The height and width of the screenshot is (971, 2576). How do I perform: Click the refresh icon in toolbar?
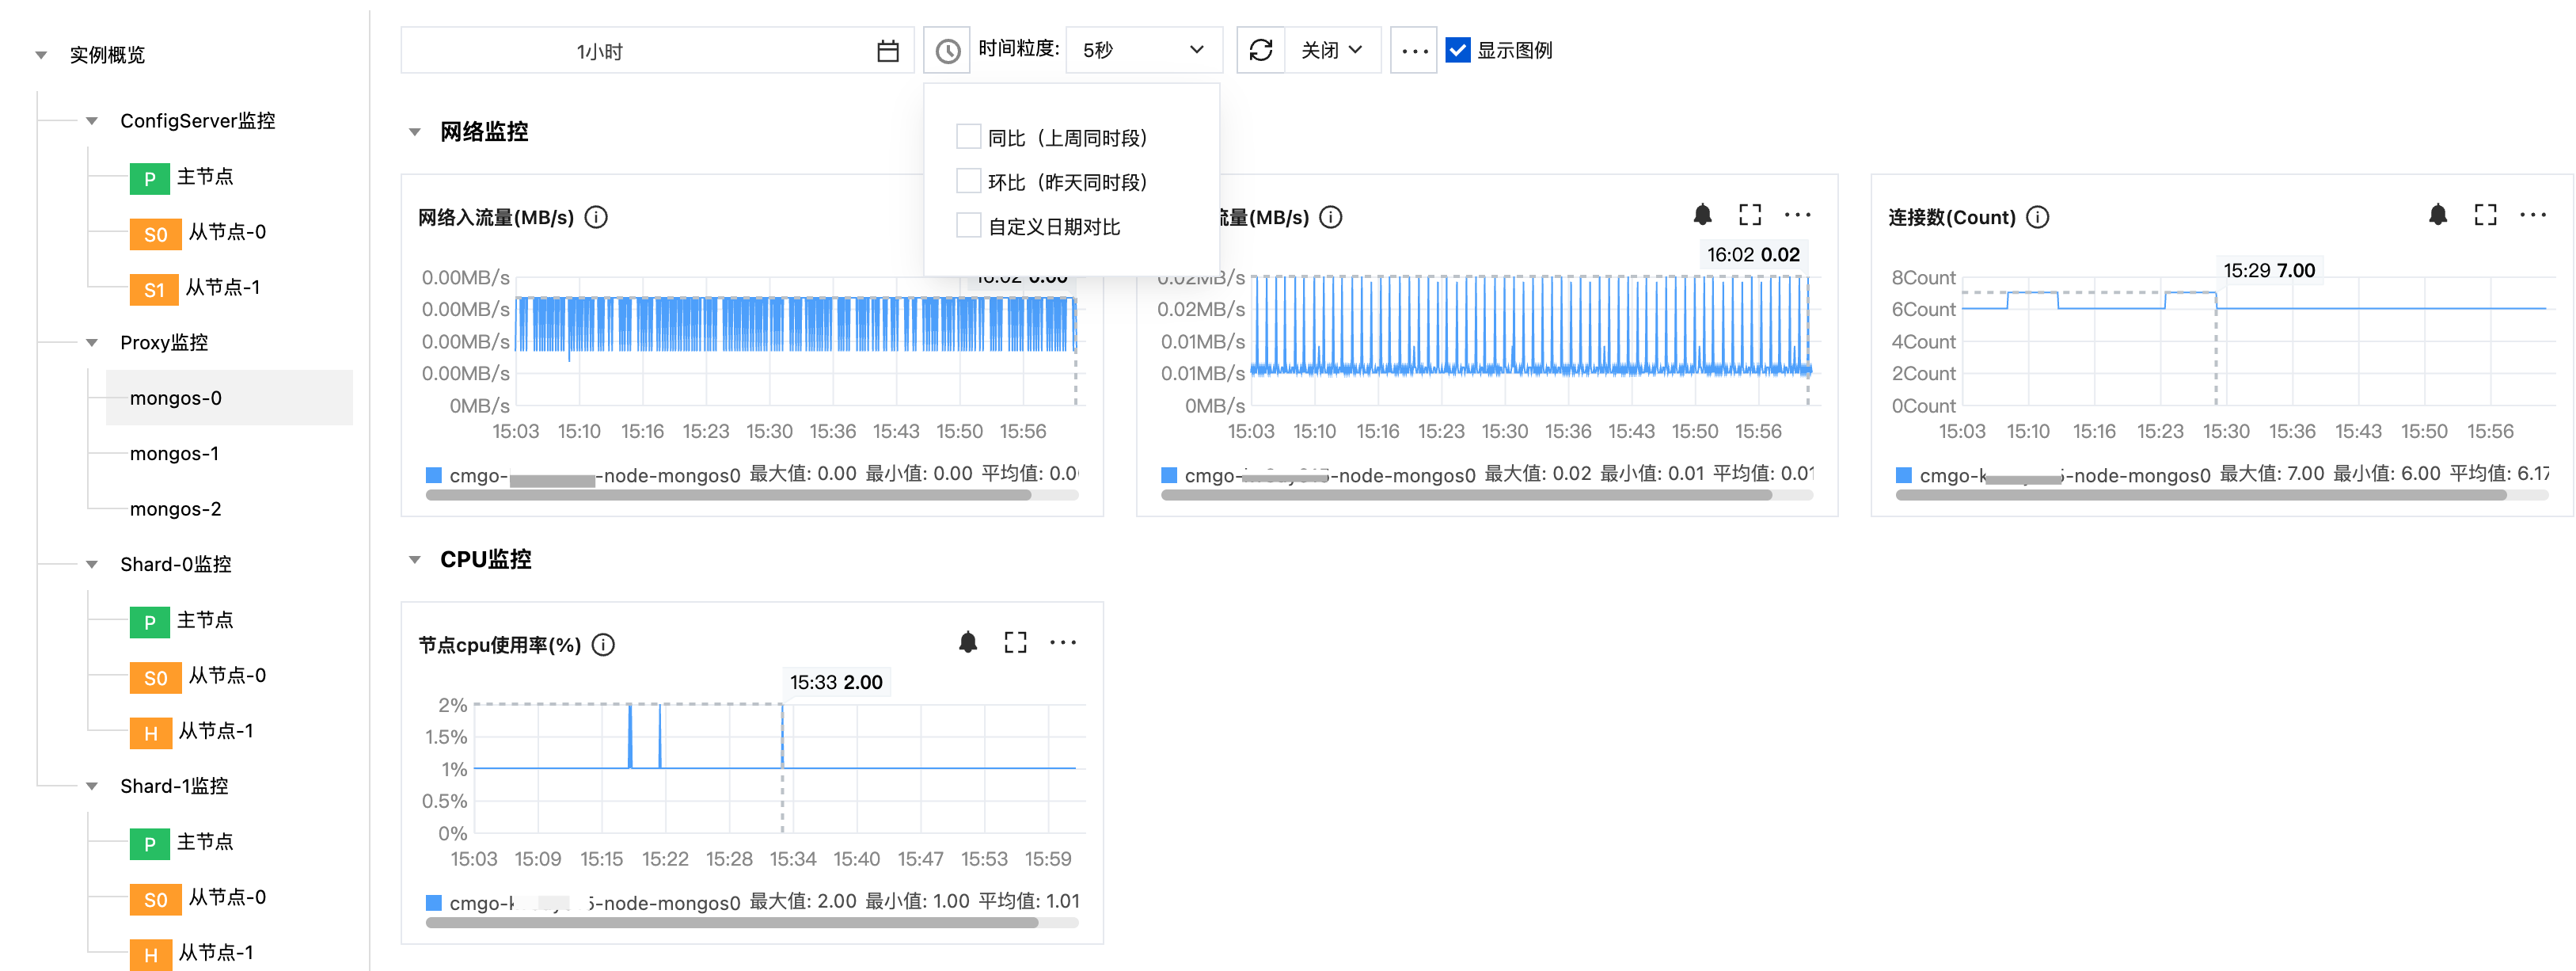click(x=1260, y=50)
